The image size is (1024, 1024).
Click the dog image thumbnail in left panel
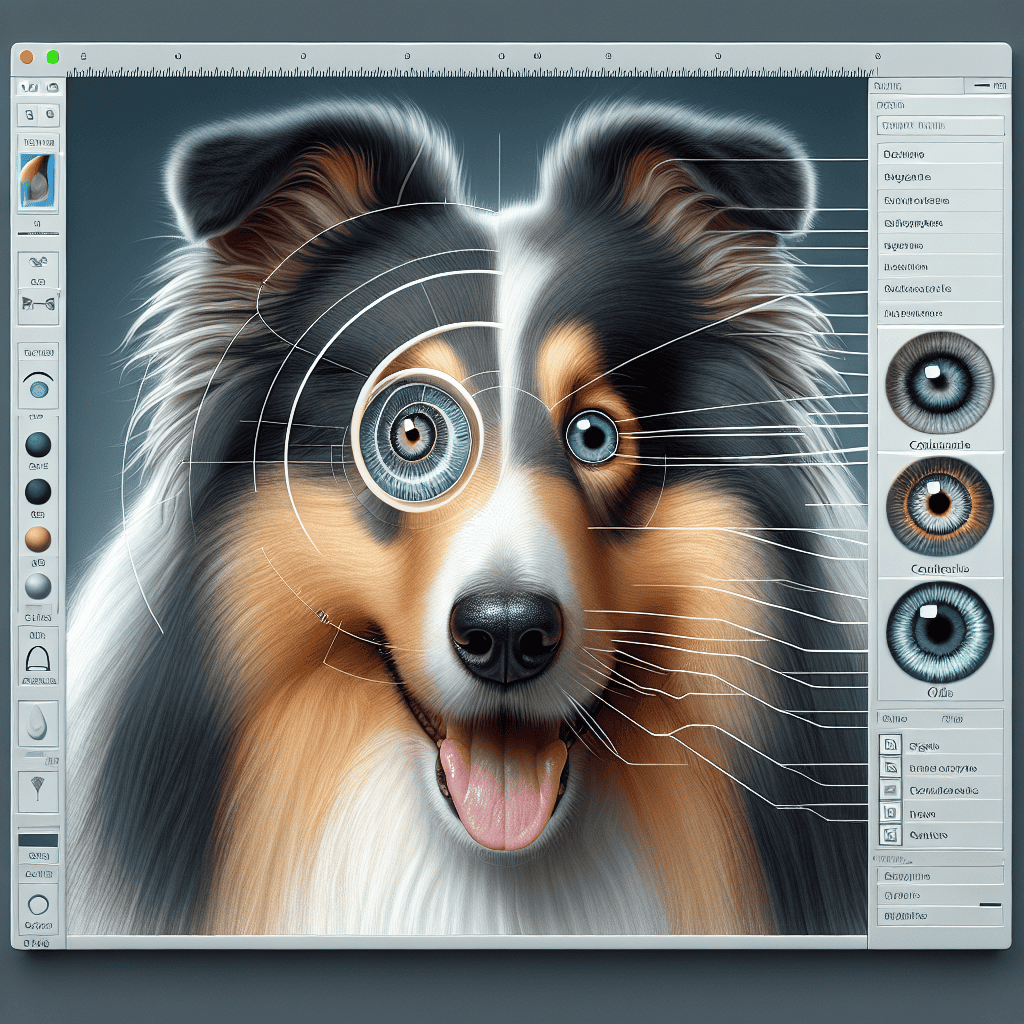[38, 180]
